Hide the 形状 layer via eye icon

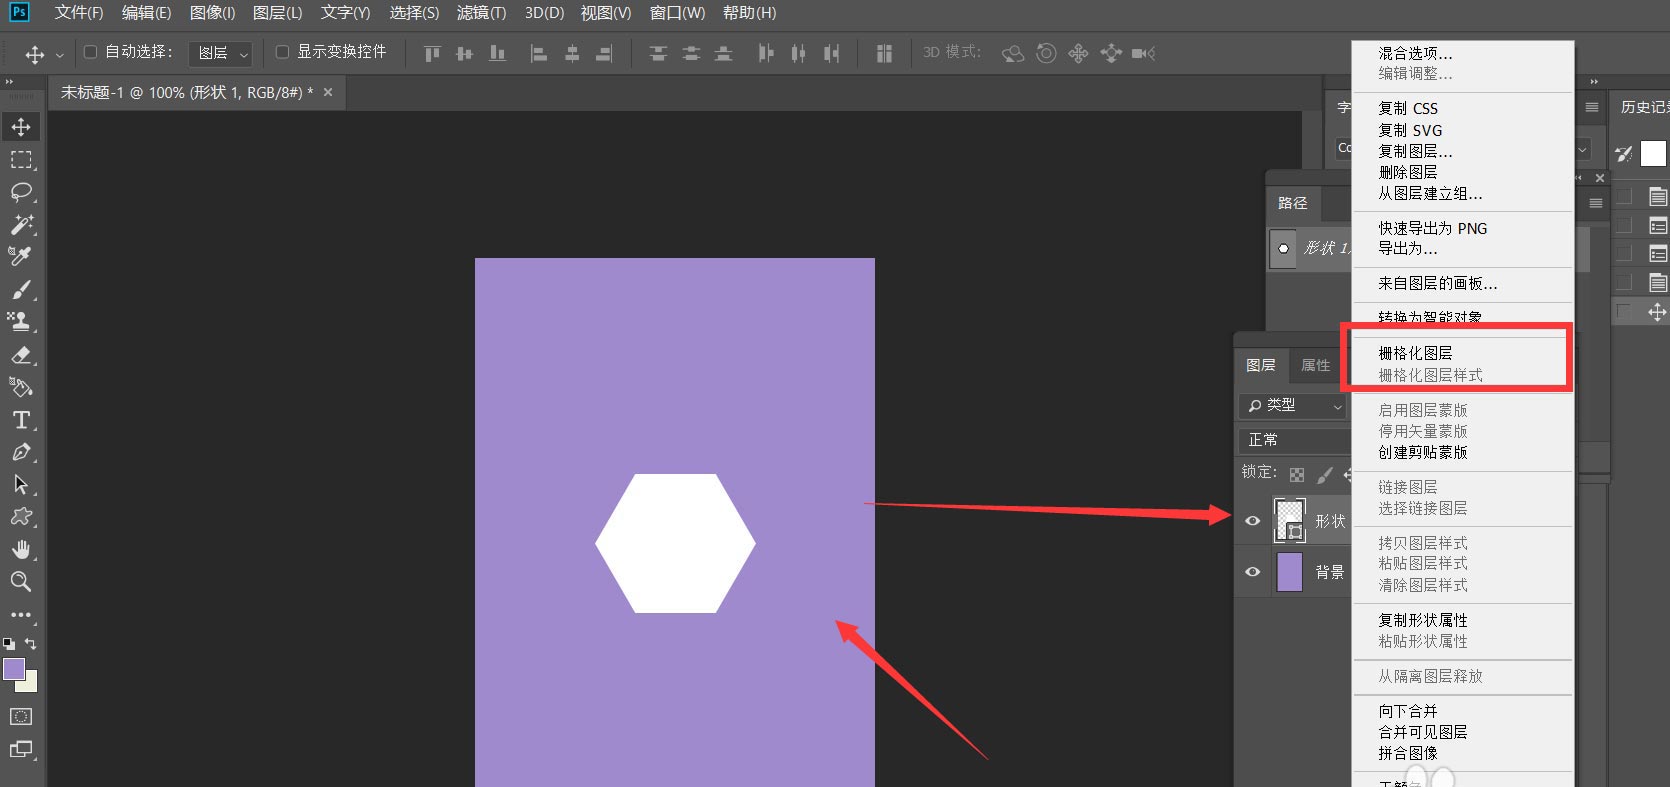(1252, 521)
